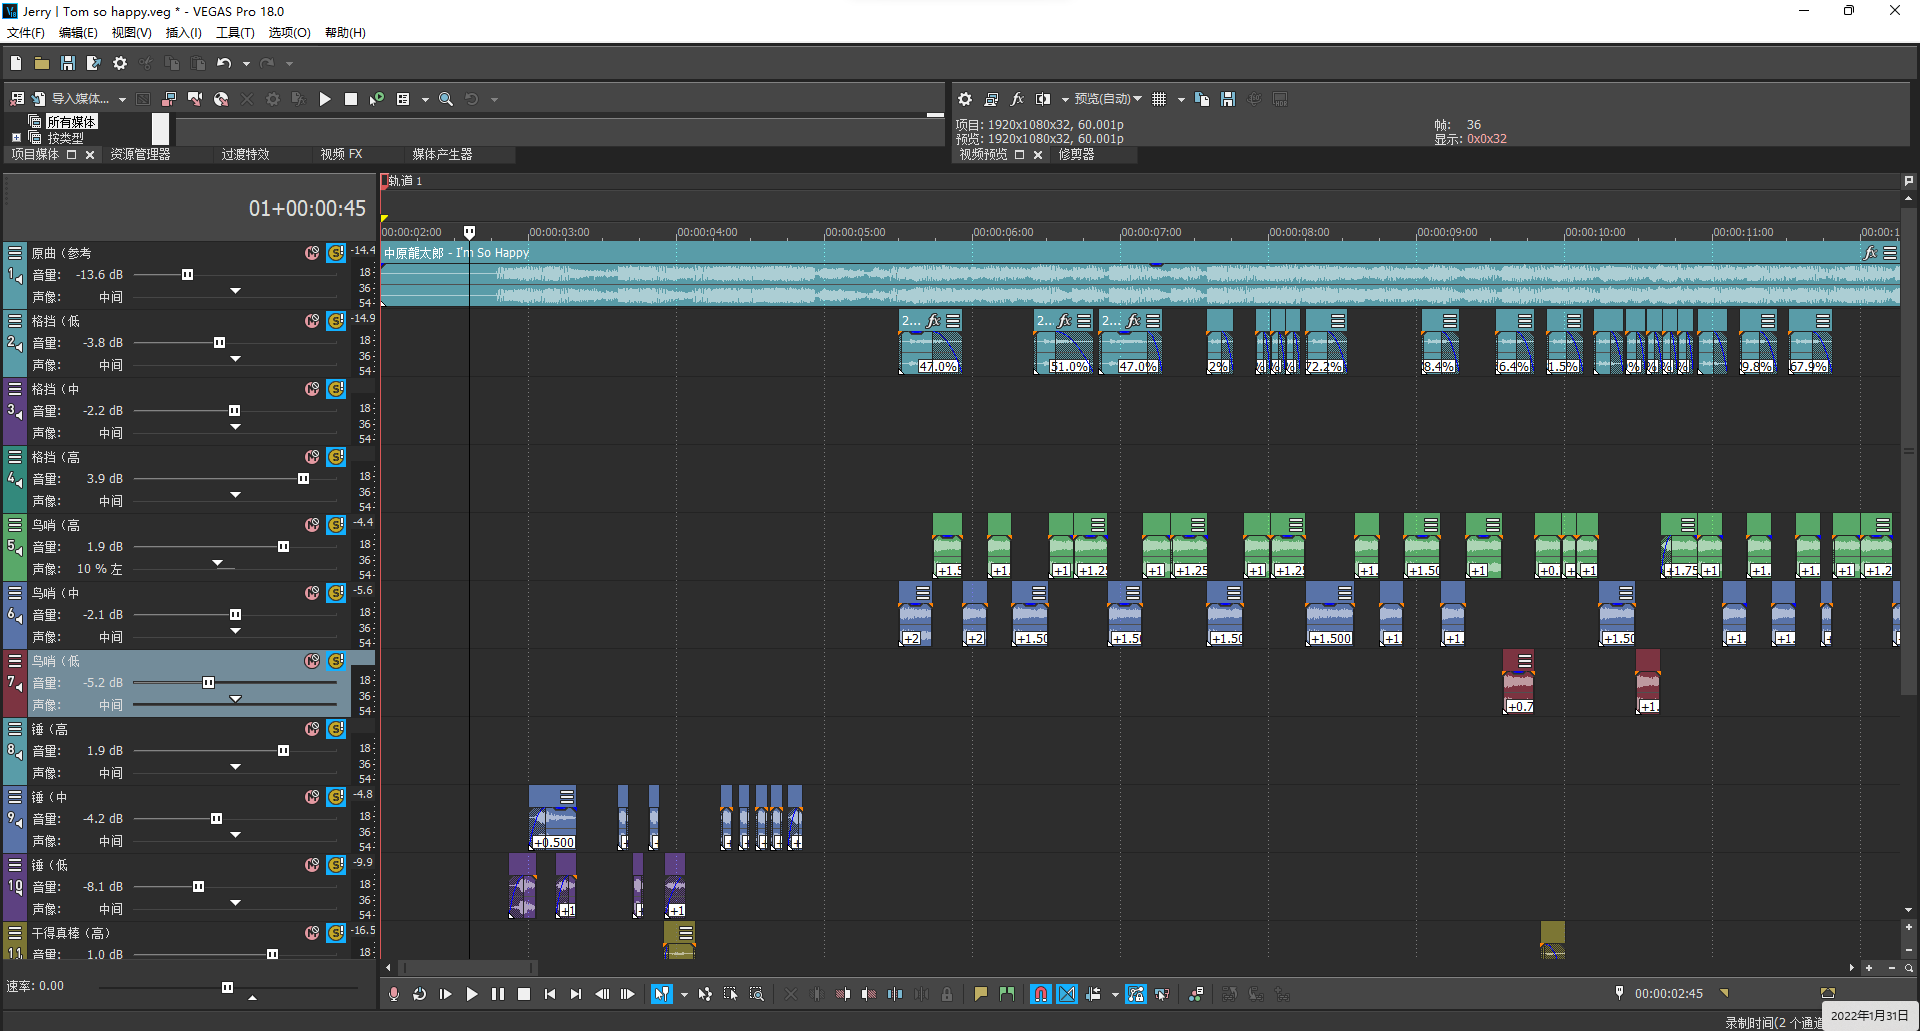Mute the 锤（高 track
Viewport: 1920px width, 1031px height.
pyautogui.click(x=313, y=729)
